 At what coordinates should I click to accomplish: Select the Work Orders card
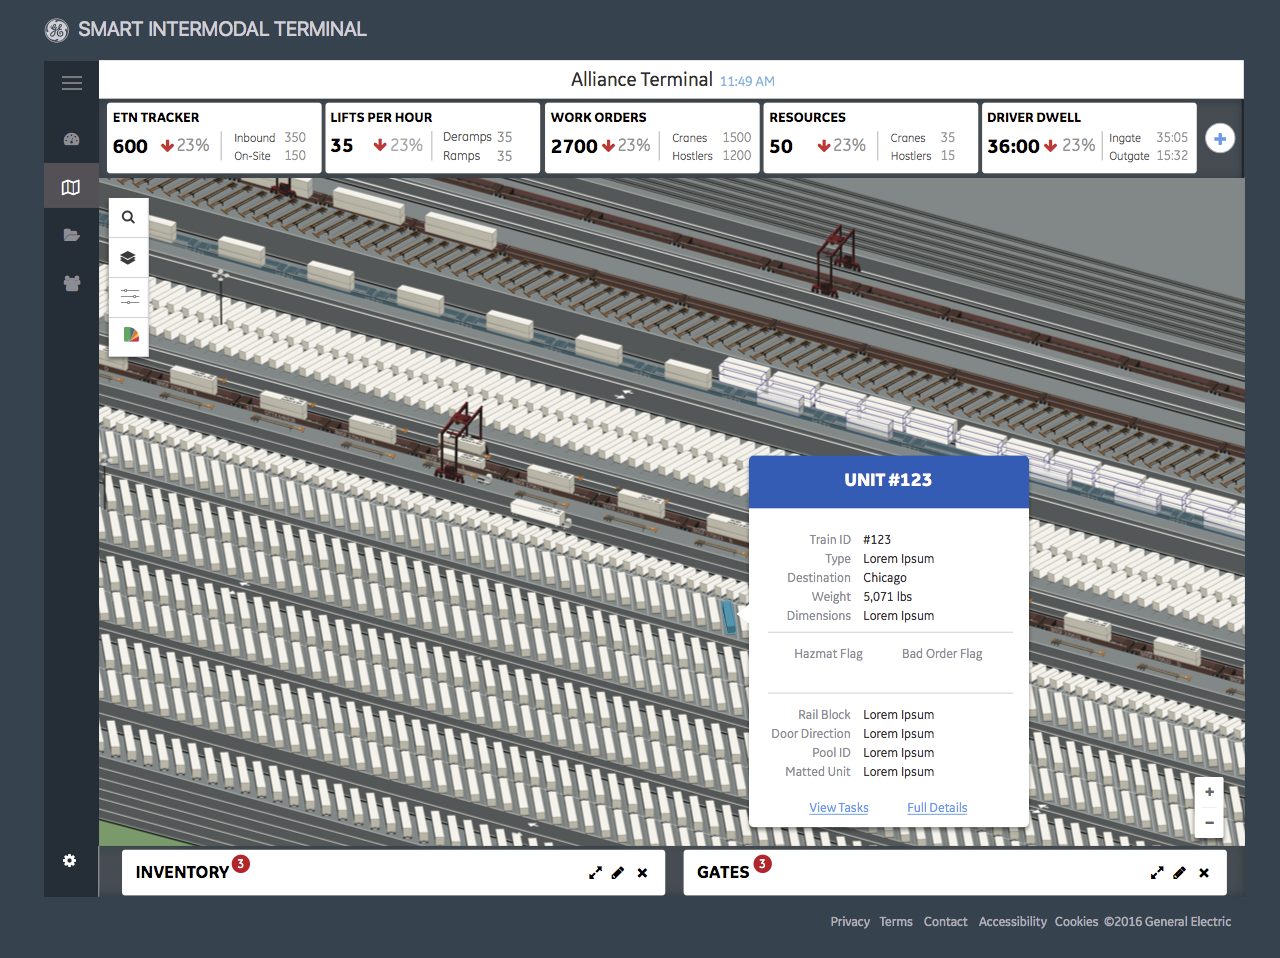pos(651,138)
